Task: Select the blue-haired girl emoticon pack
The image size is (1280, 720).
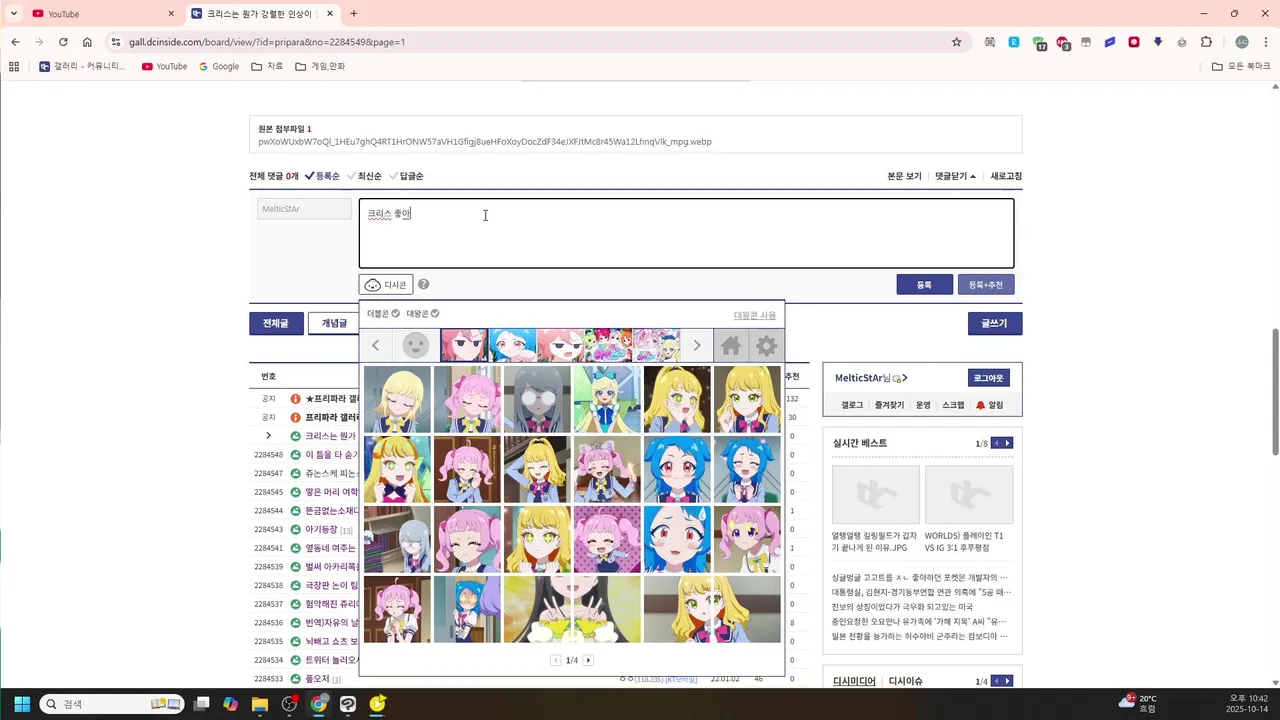Action: [x=512, y=346]
